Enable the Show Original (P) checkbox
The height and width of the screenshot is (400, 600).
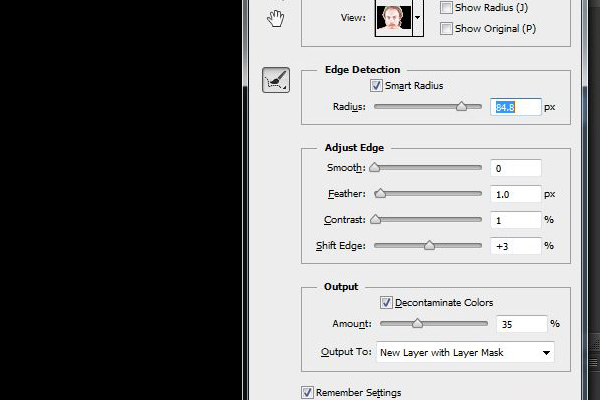446,28
